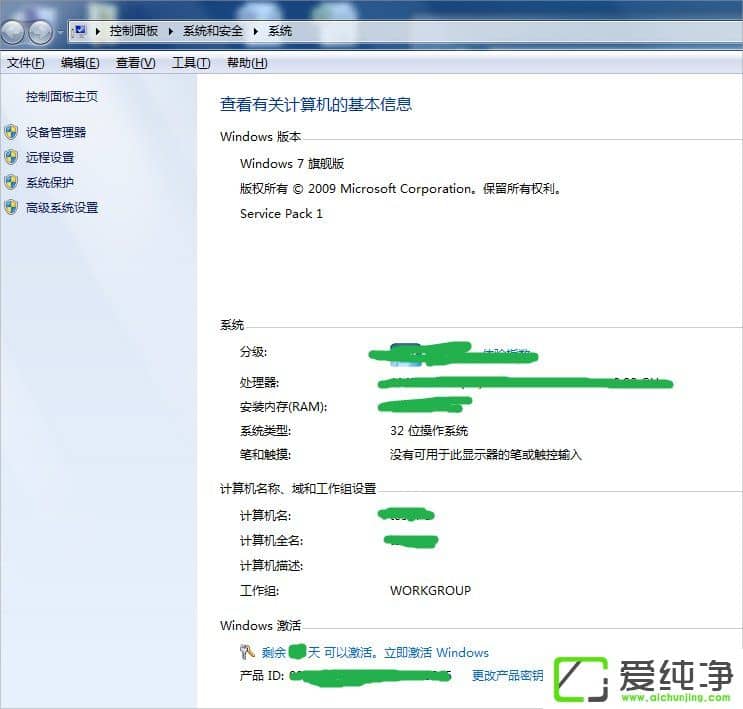This screenshot has width=743, height=709.
Task: Go to 控制面板主页 in the sidebar
Action: tap(62, 97)
